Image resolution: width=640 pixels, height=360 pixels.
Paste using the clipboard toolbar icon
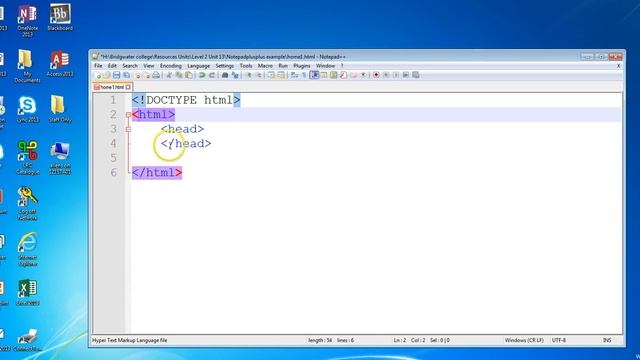point(189,75)
